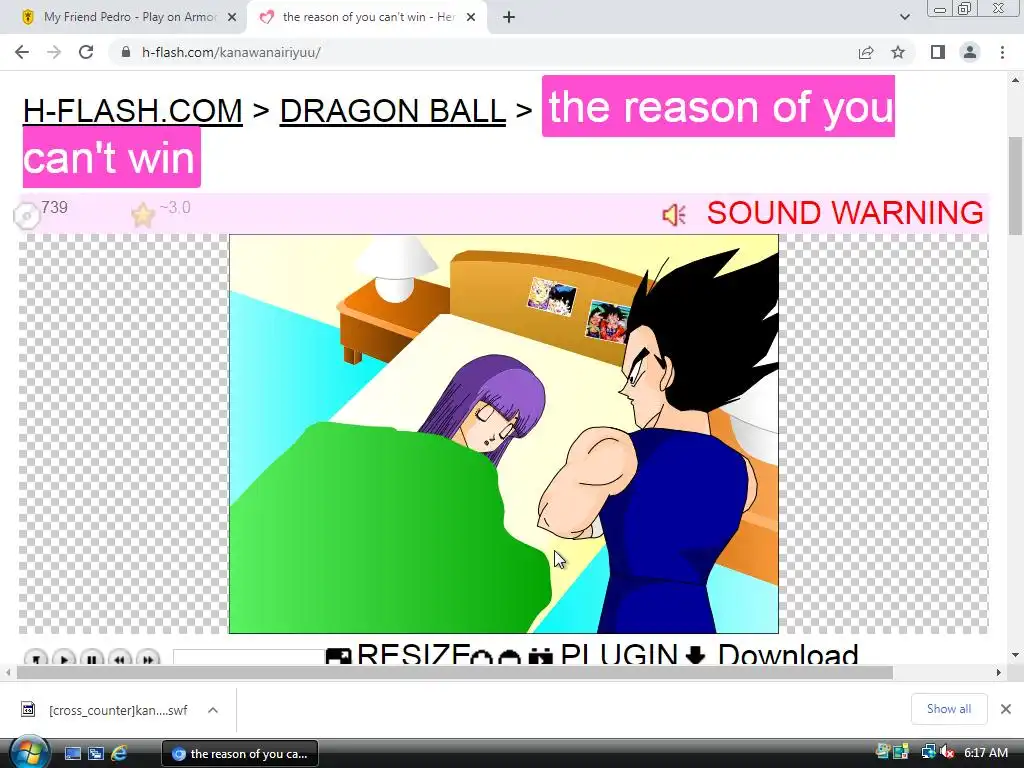Expand the tab search dropdown
The height and width of the screenshot is (768, 1024).
click(904, 17)
